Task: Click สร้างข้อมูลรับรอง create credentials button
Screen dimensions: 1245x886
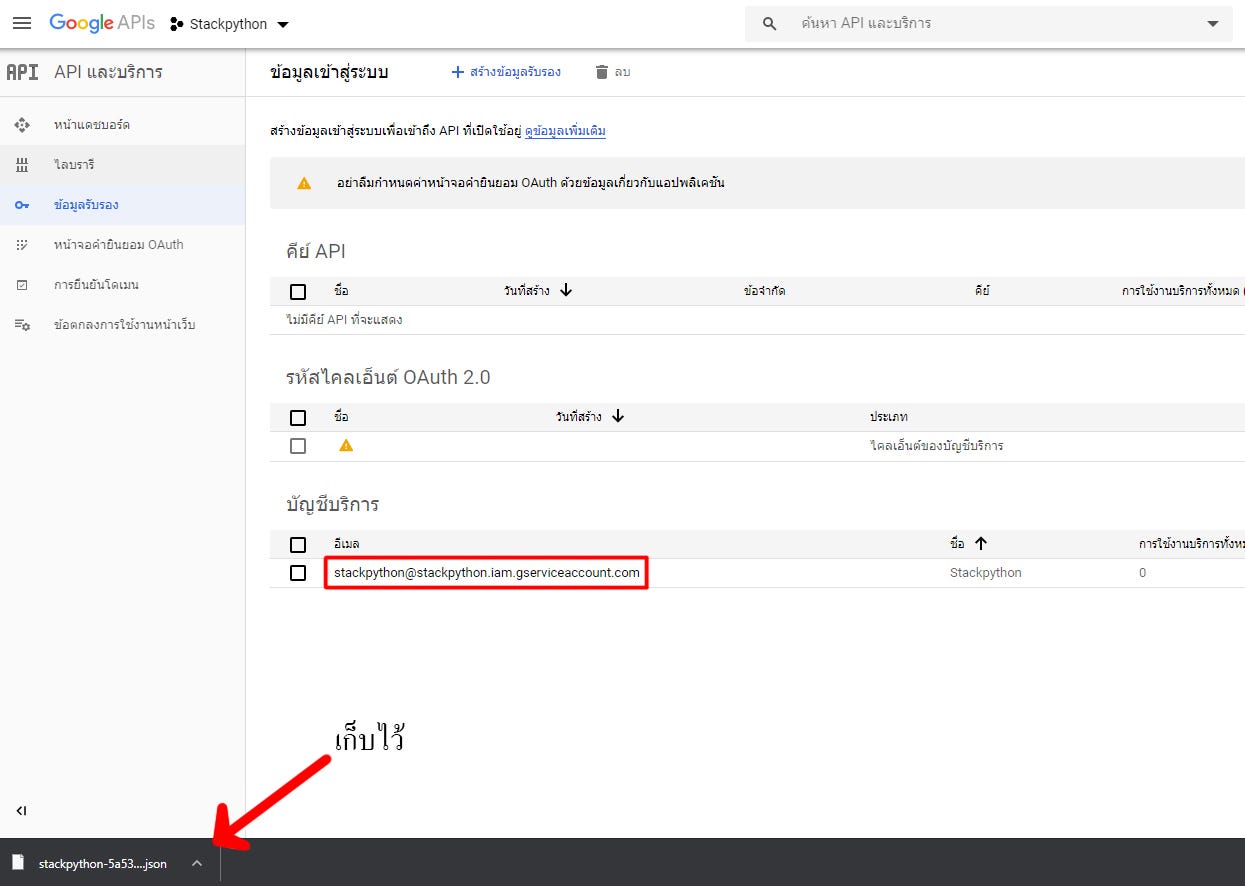Action: (x=506, y=72)
